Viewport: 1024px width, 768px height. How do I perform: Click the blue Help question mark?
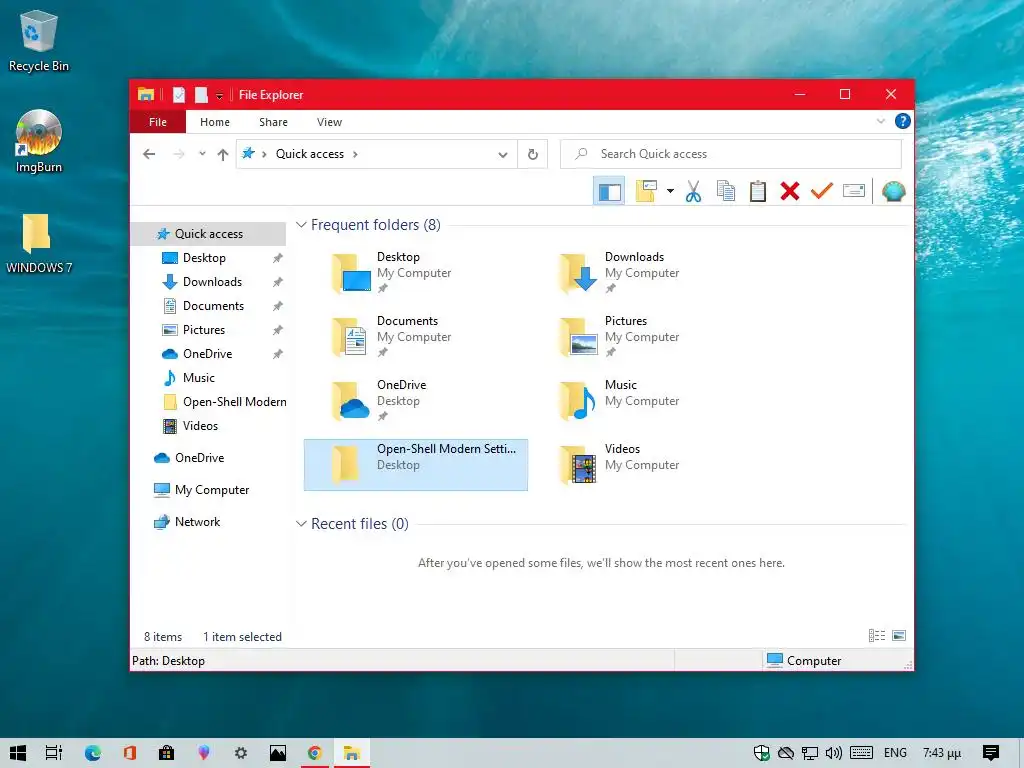click(x=903, y=121)
